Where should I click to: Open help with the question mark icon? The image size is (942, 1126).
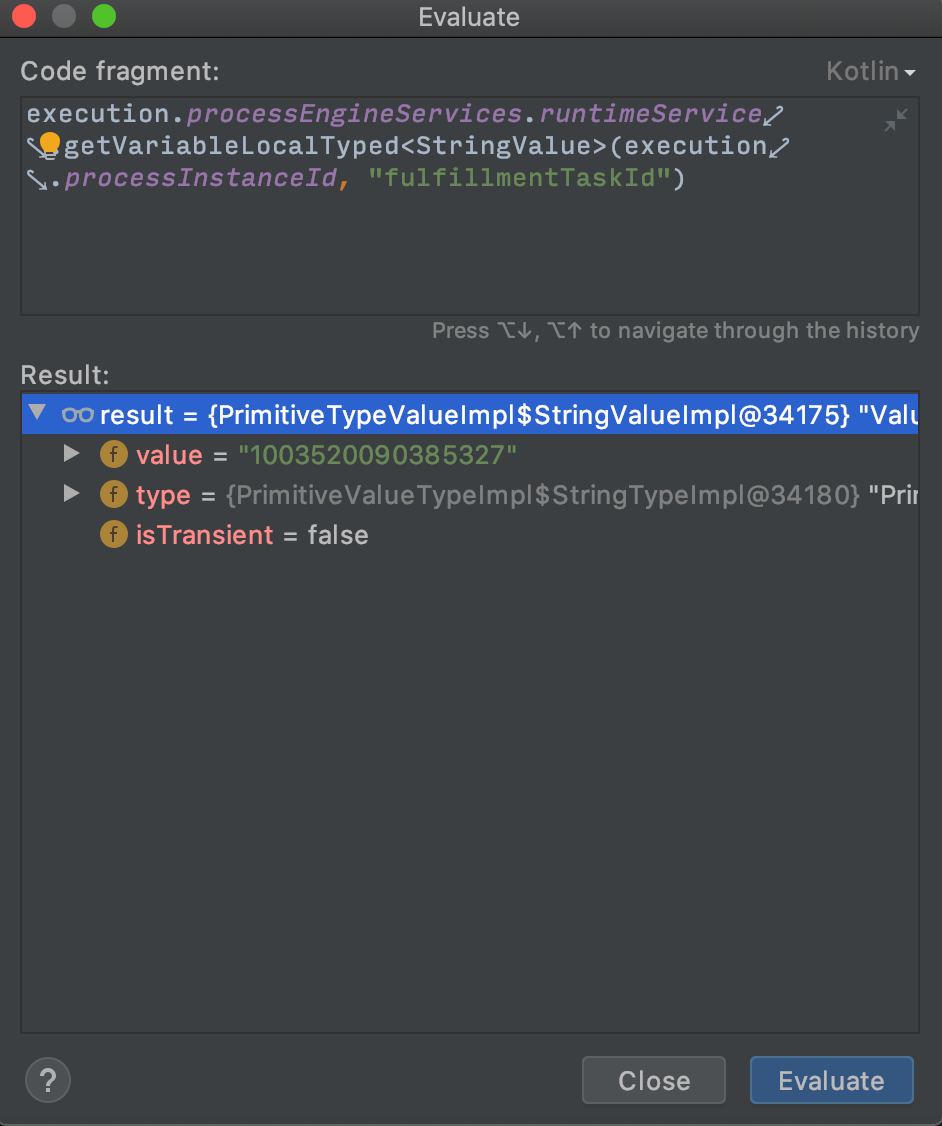click(x=48, y=1080)
